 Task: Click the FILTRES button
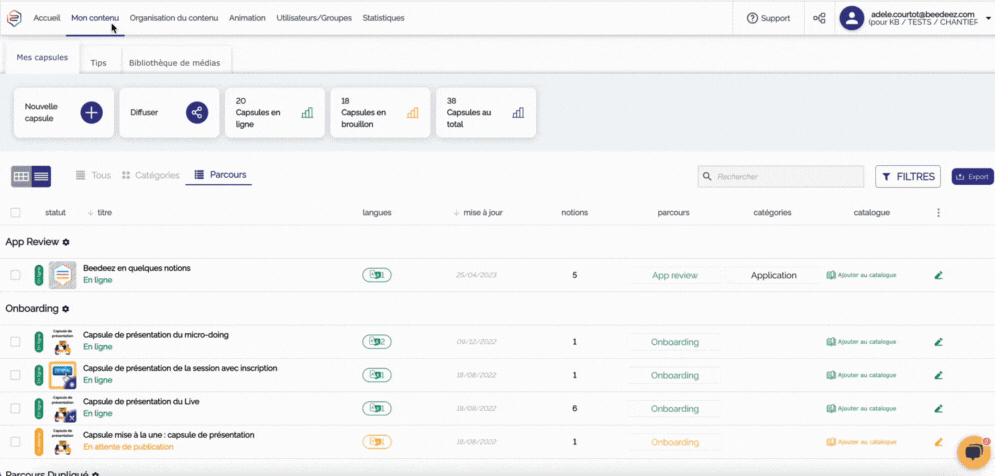coord(908,177)
